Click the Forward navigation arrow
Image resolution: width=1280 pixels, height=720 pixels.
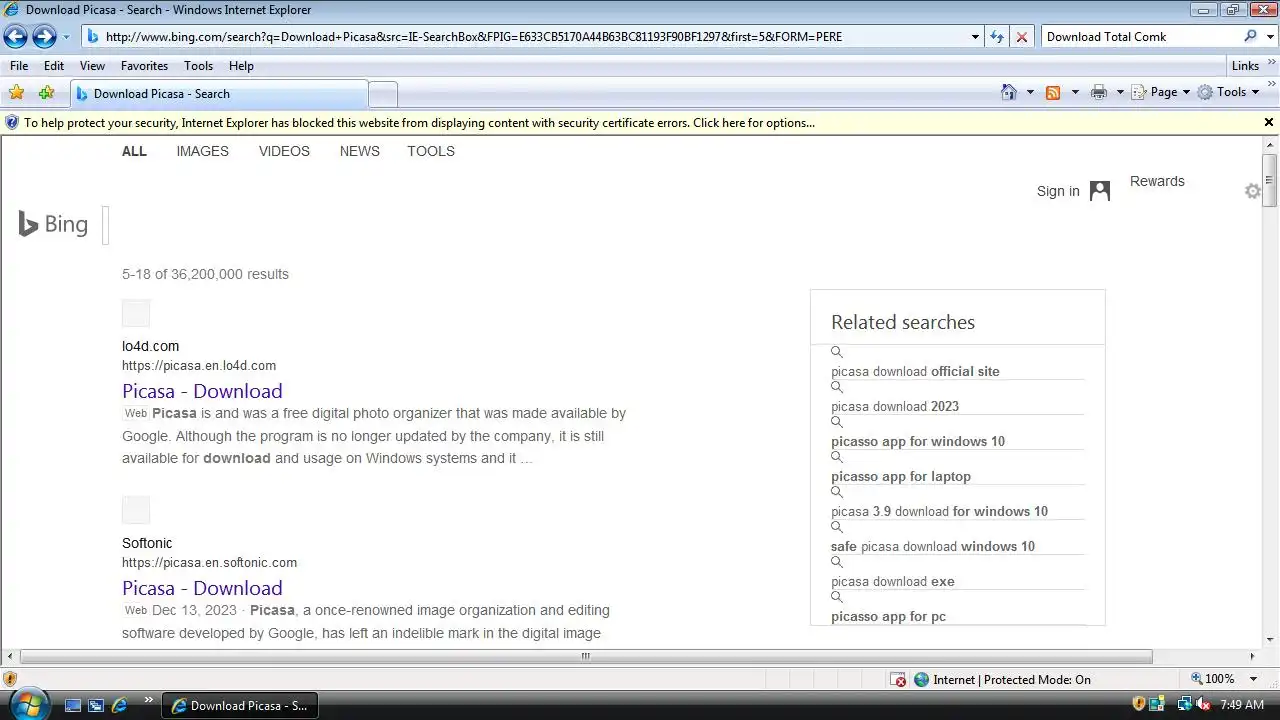point(44,37)
